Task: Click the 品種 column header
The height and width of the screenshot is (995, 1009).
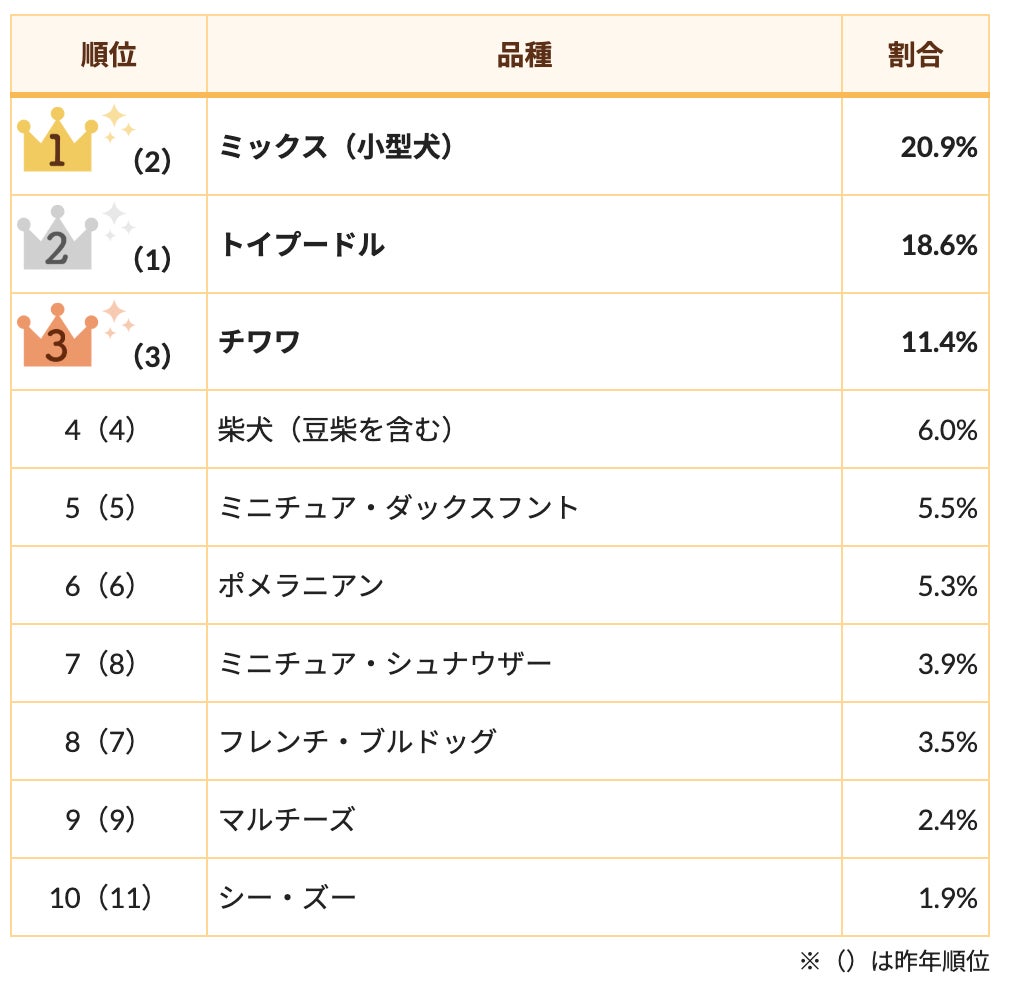Action: 524,55
